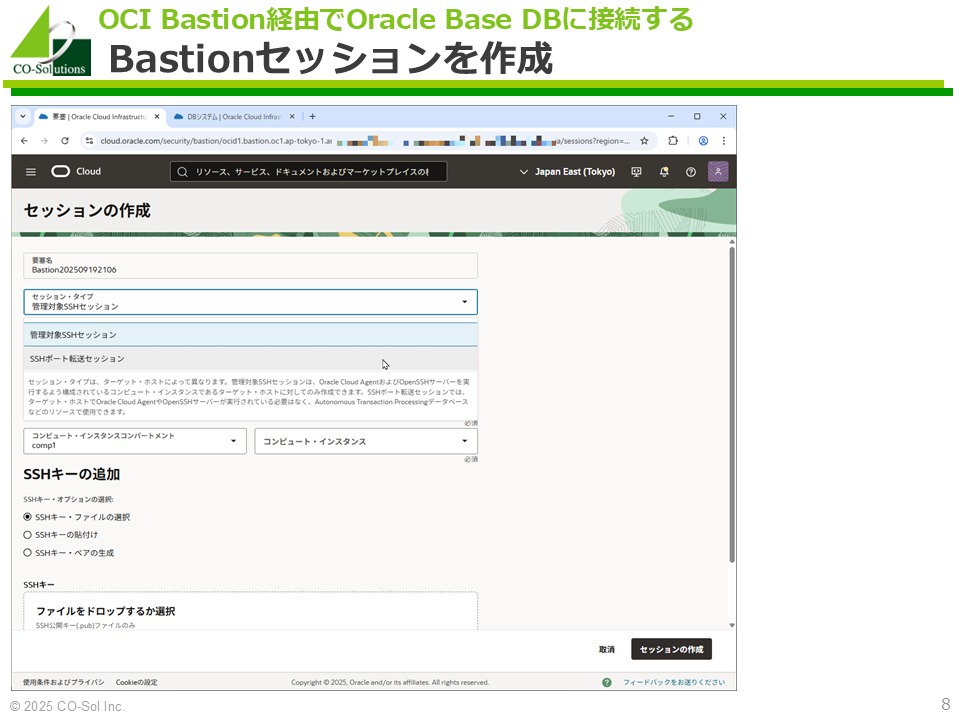Open 使用条件およびプライバシ link

[x=64, y=682]
